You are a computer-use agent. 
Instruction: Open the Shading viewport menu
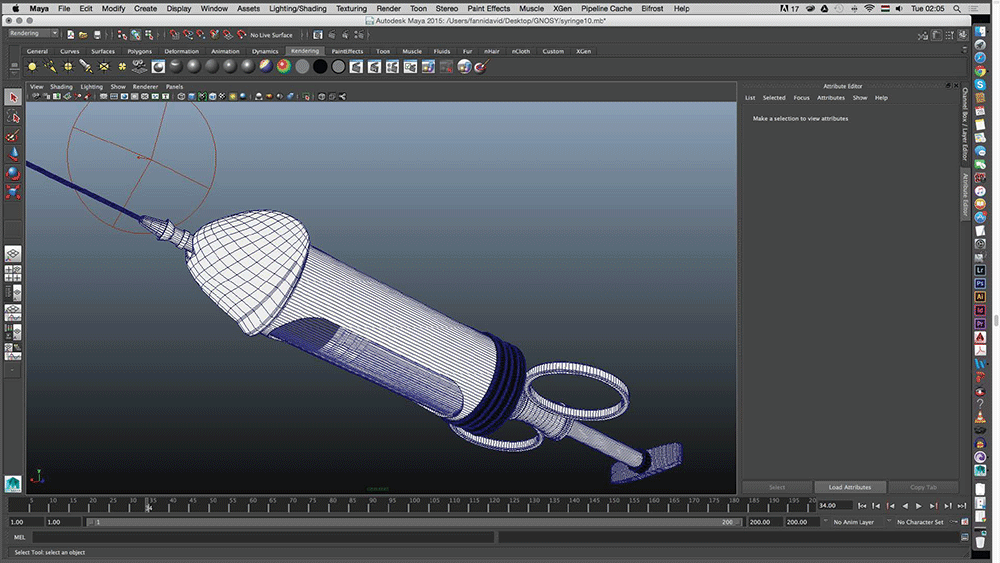click(61, 87)
